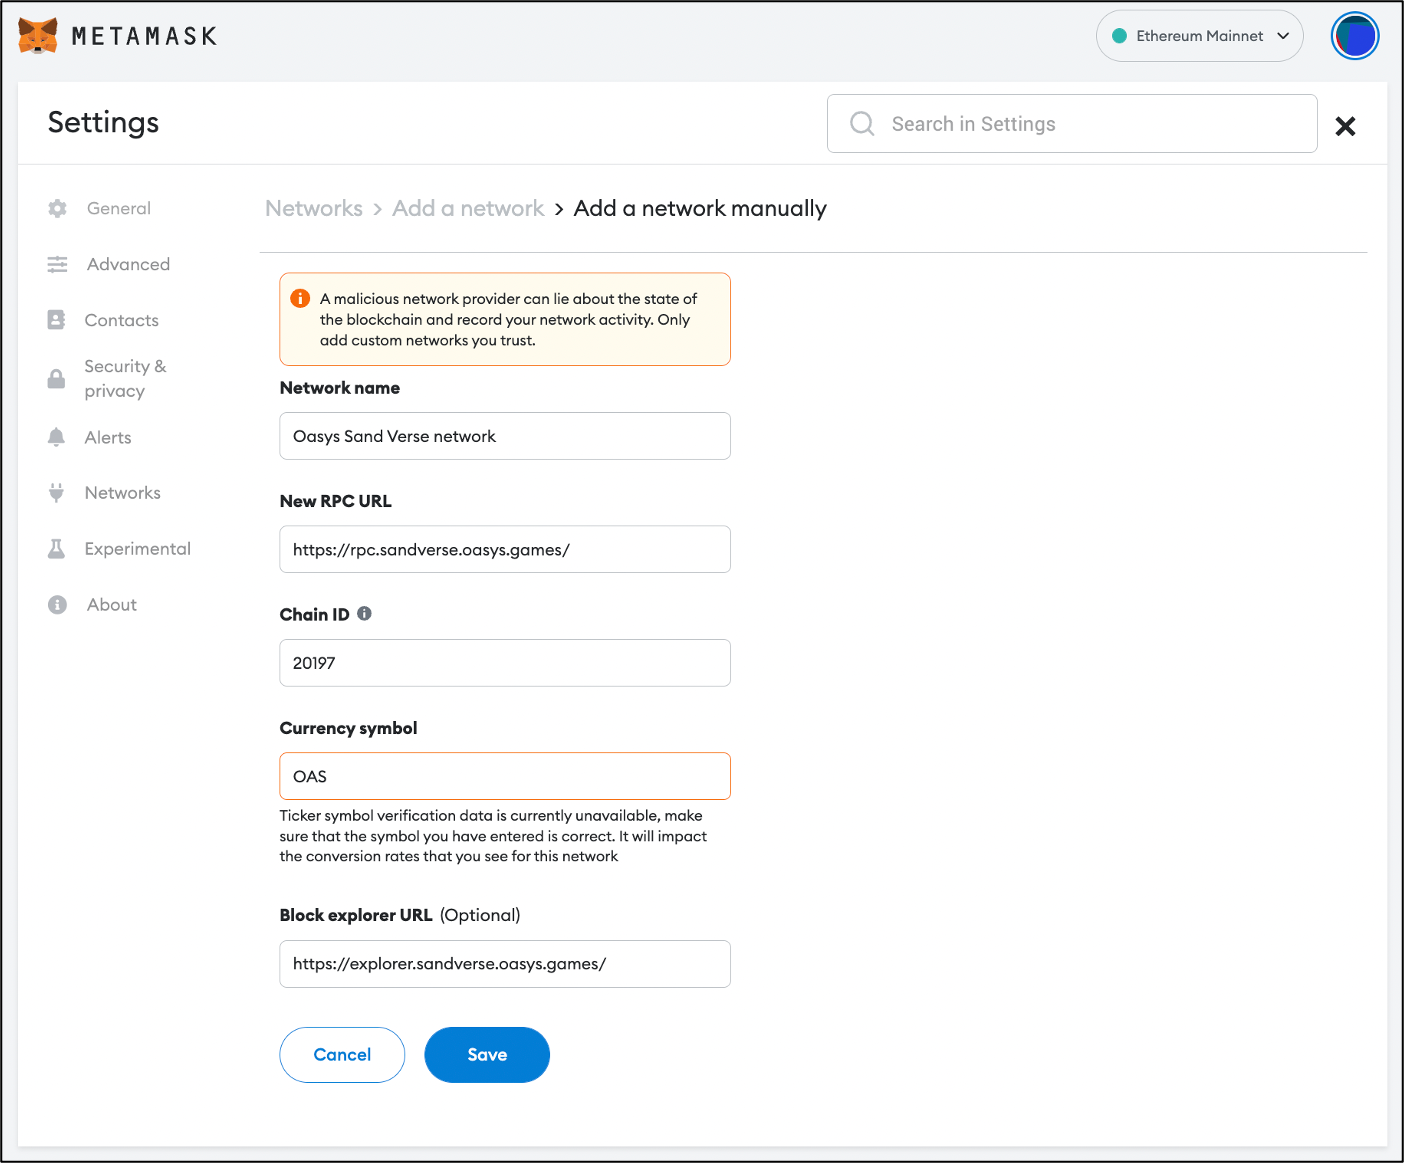
Task: Open the account avatar menu
Action: coord(1355,36)
